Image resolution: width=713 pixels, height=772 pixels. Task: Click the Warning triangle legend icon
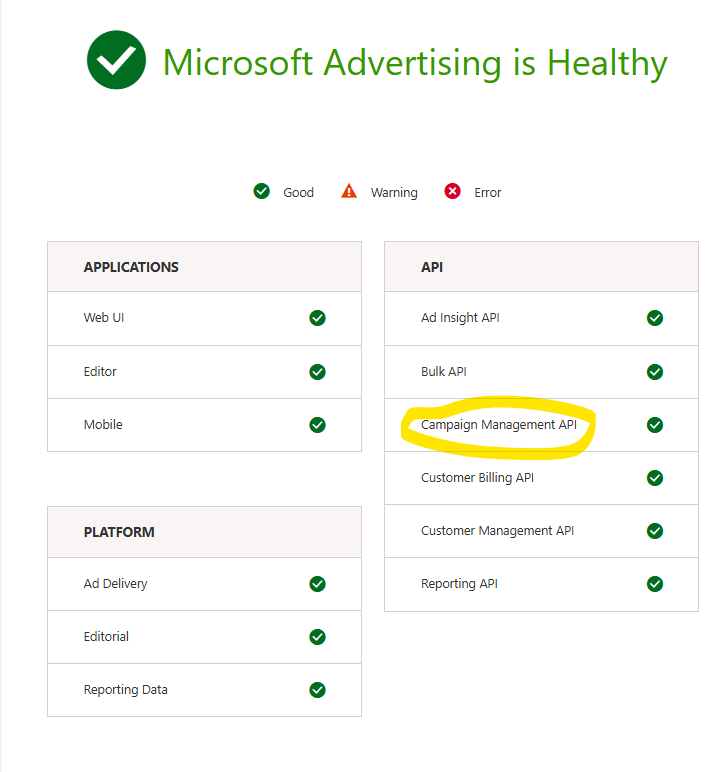point(349,191)
